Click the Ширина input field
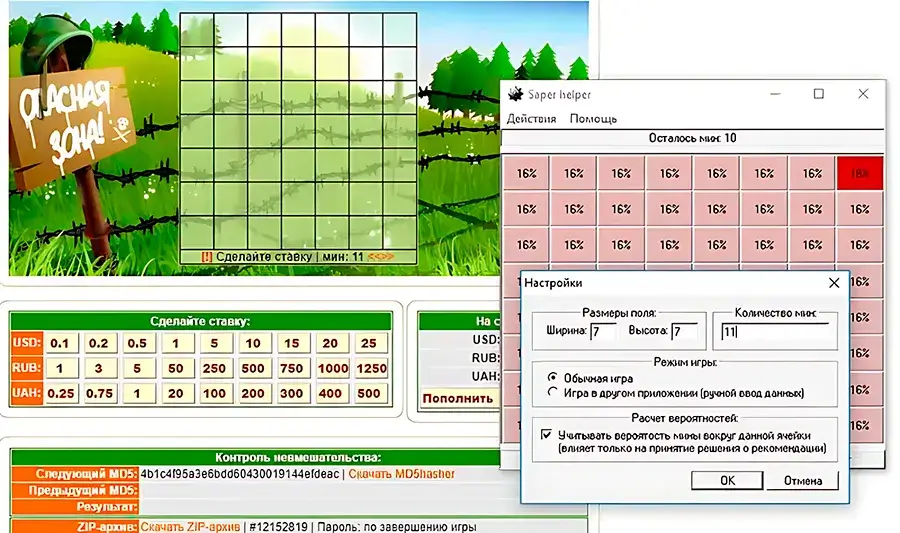The height and width of the screenshot is (533, 900). [x=603, y=331]
